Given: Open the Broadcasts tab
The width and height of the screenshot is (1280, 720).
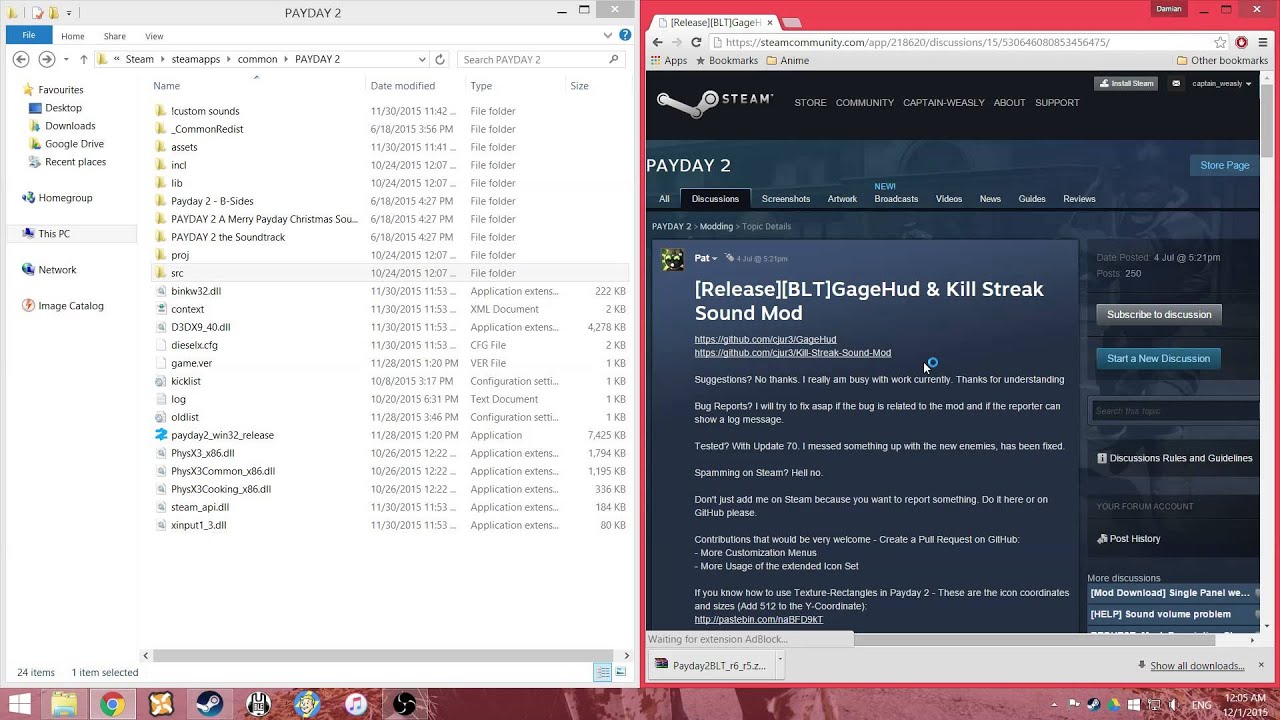Looking at the screenshot, I should coord(896,199).
